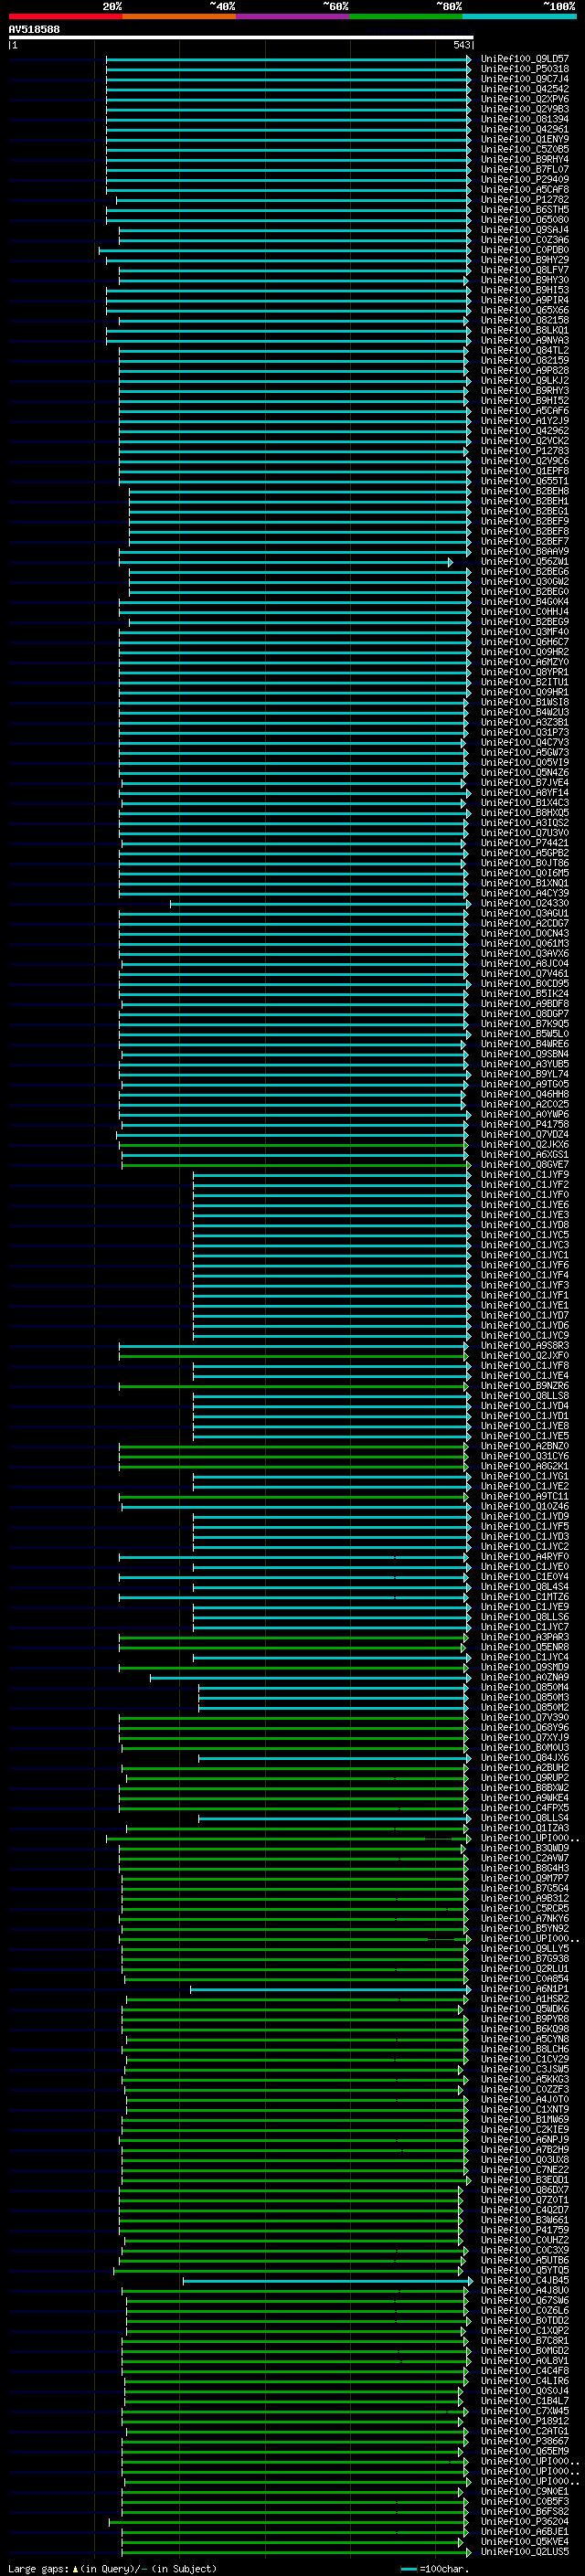The width and height of the screenshot is (585, 2576).
Task: Select hit label UniRef100_C1JYC1
Action: pyautogui.click(x=524, y=1254)
